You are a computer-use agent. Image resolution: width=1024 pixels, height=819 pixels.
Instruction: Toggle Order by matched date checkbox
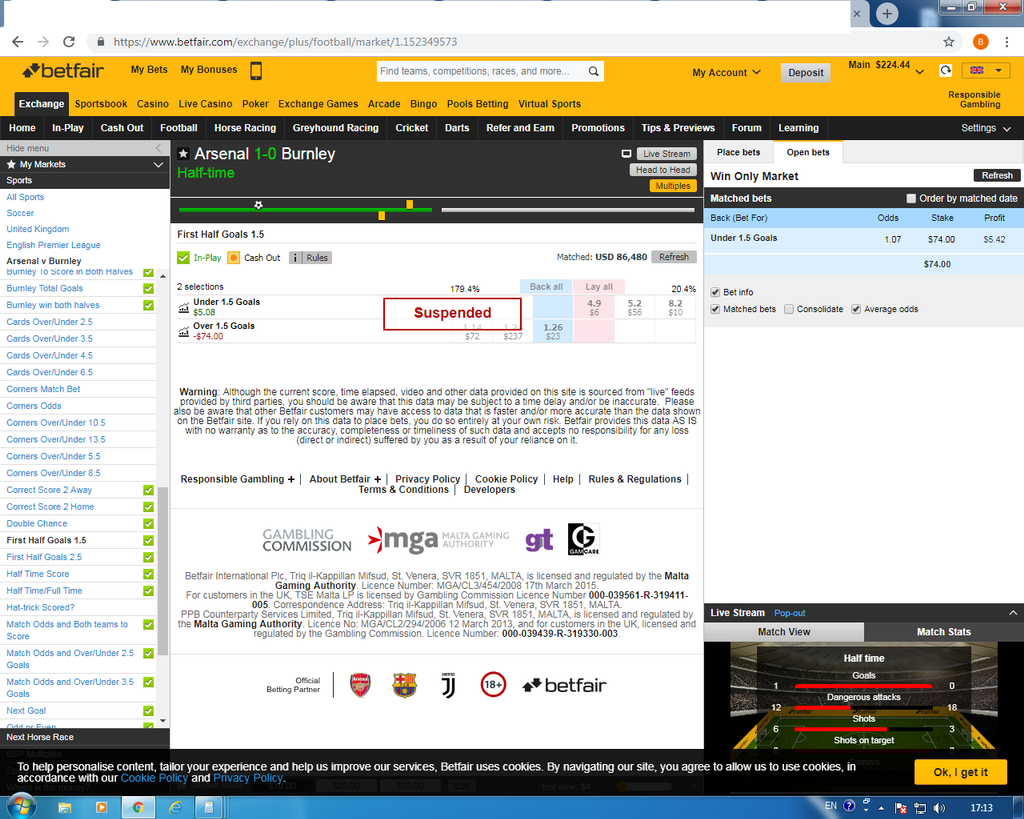pyautogui.click(x=911, y=198)
